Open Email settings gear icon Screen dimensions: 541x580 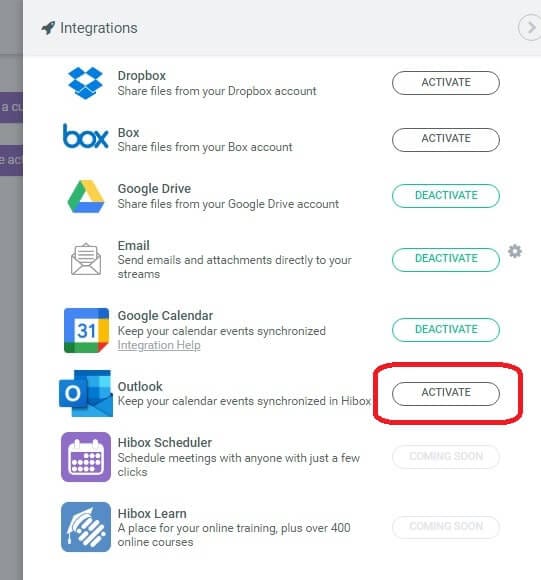515,251
